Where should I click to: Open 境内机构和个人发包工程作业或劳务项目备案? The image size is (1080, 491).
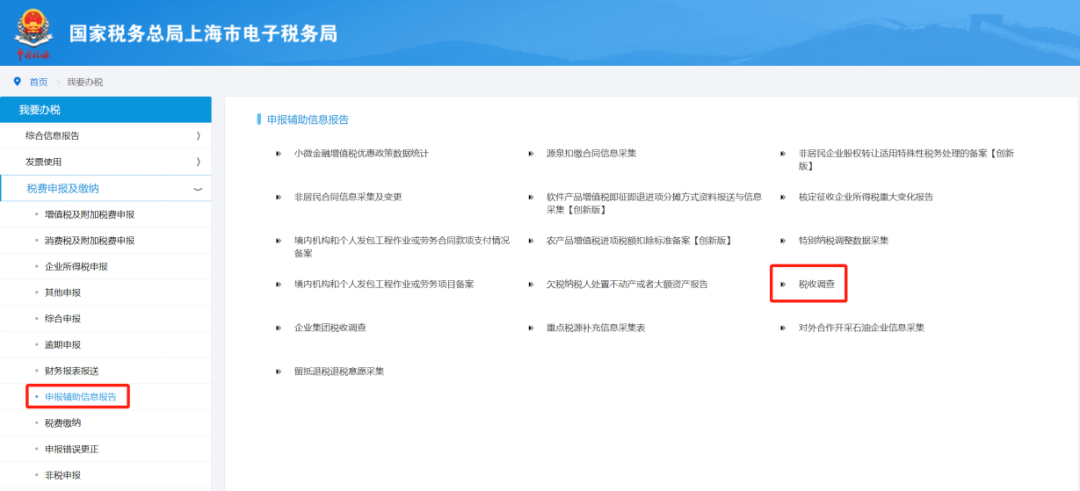click(384, 284)
